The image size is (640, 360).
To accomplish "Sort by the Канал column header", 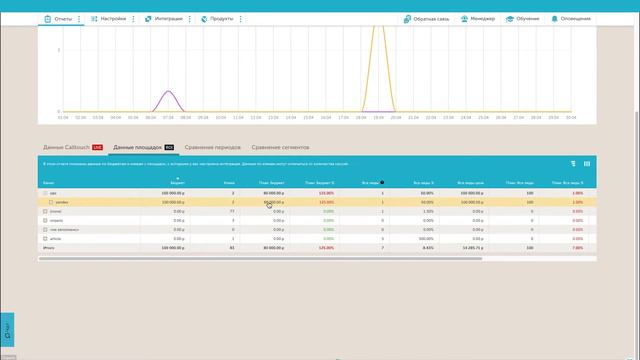I will 49,183.
